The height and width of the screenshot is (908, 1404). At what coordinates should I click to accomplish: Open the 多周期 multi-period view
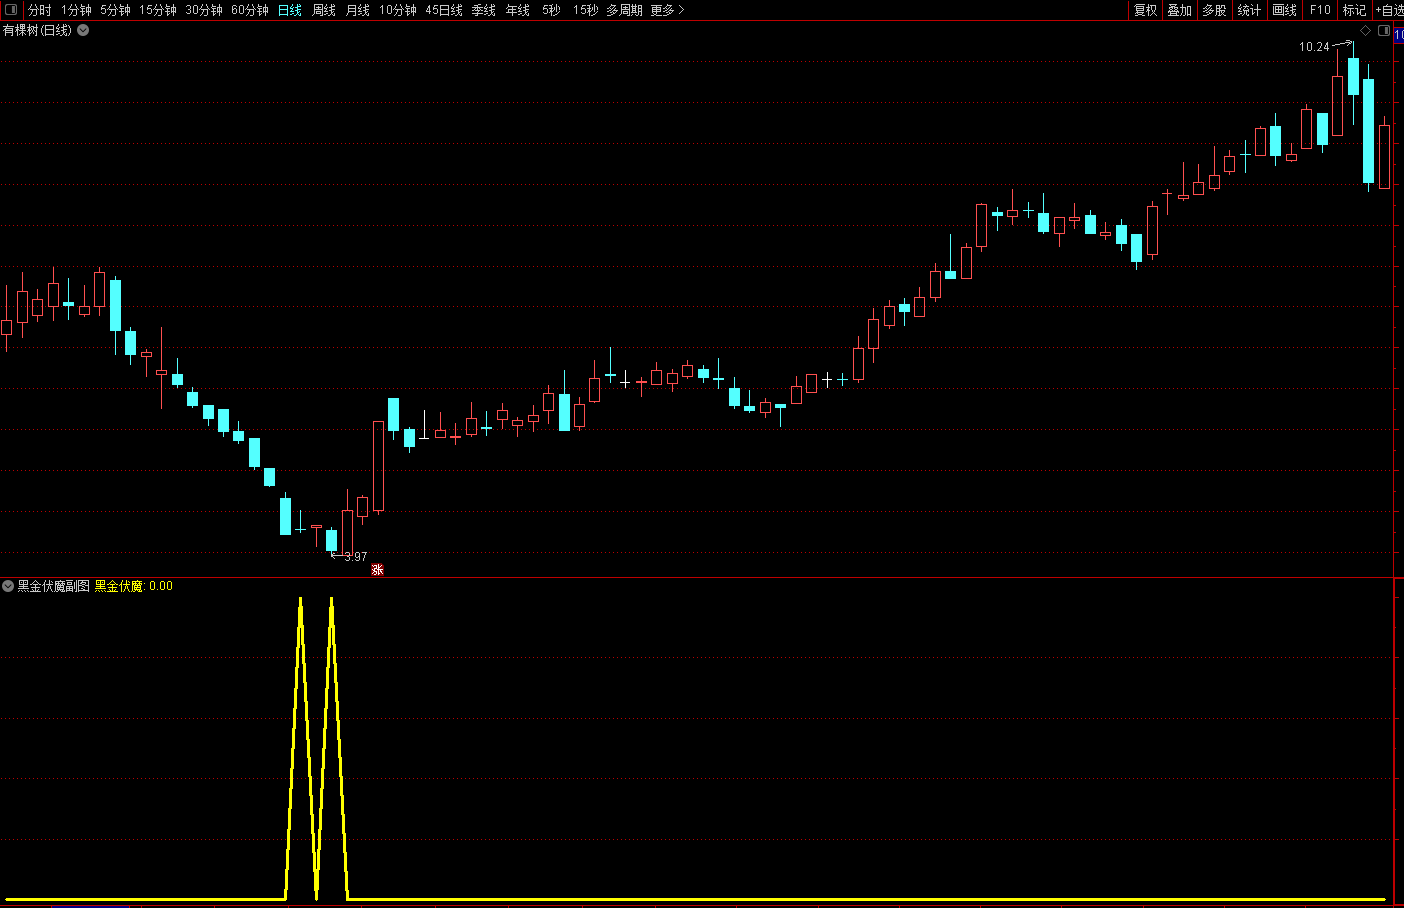pos(624,10)
